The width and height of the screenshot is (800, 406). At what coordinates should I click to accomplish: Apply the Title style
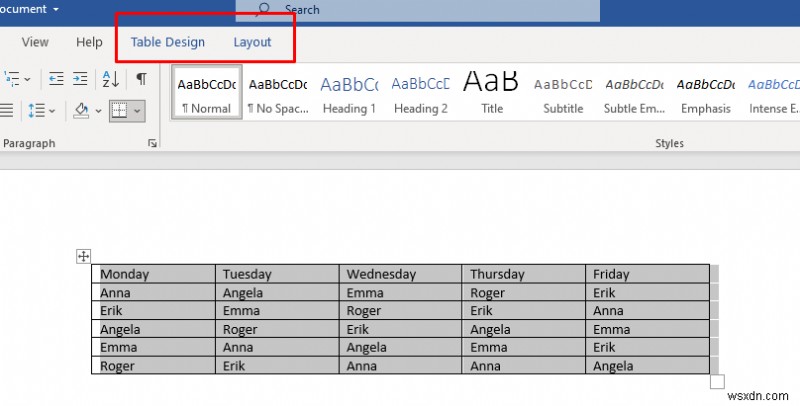tap(491, 93)
